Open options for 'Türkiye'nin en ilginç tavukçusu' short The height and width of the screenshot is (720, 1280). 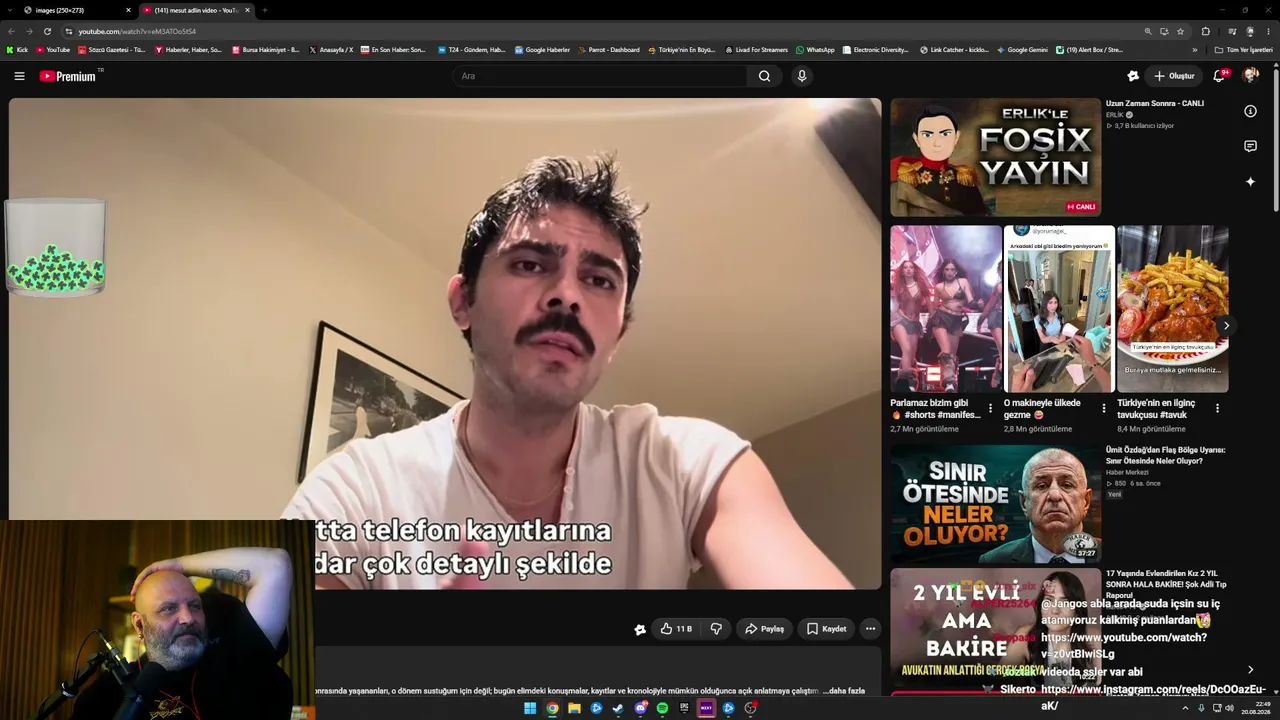pyautogui.click(x=1217, y=408)
